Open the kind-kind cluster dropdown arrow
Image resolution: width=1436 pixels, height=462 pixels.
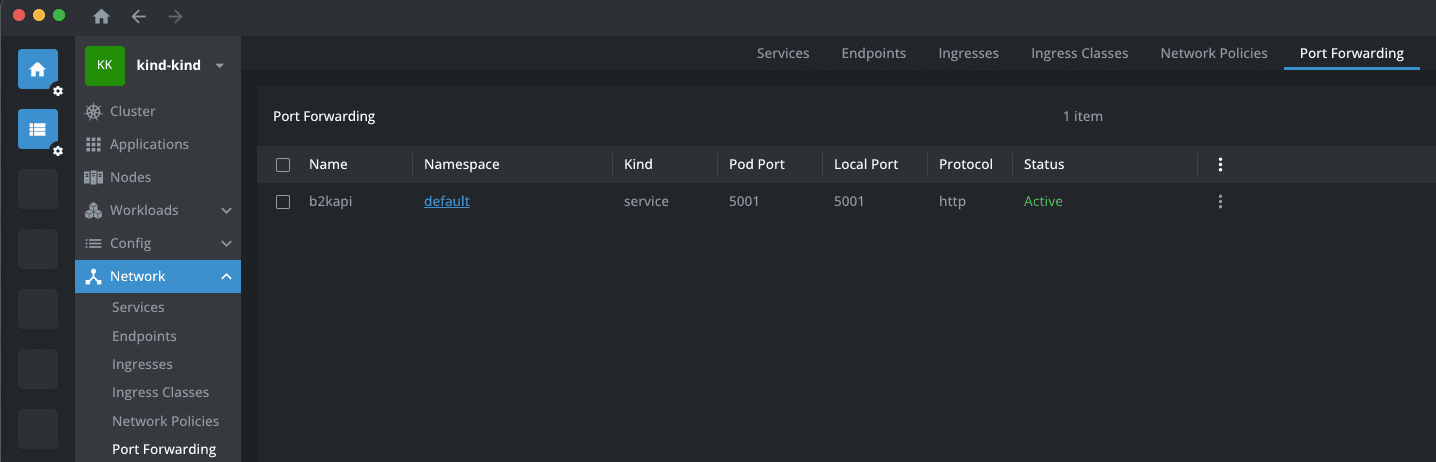(220, 66)
